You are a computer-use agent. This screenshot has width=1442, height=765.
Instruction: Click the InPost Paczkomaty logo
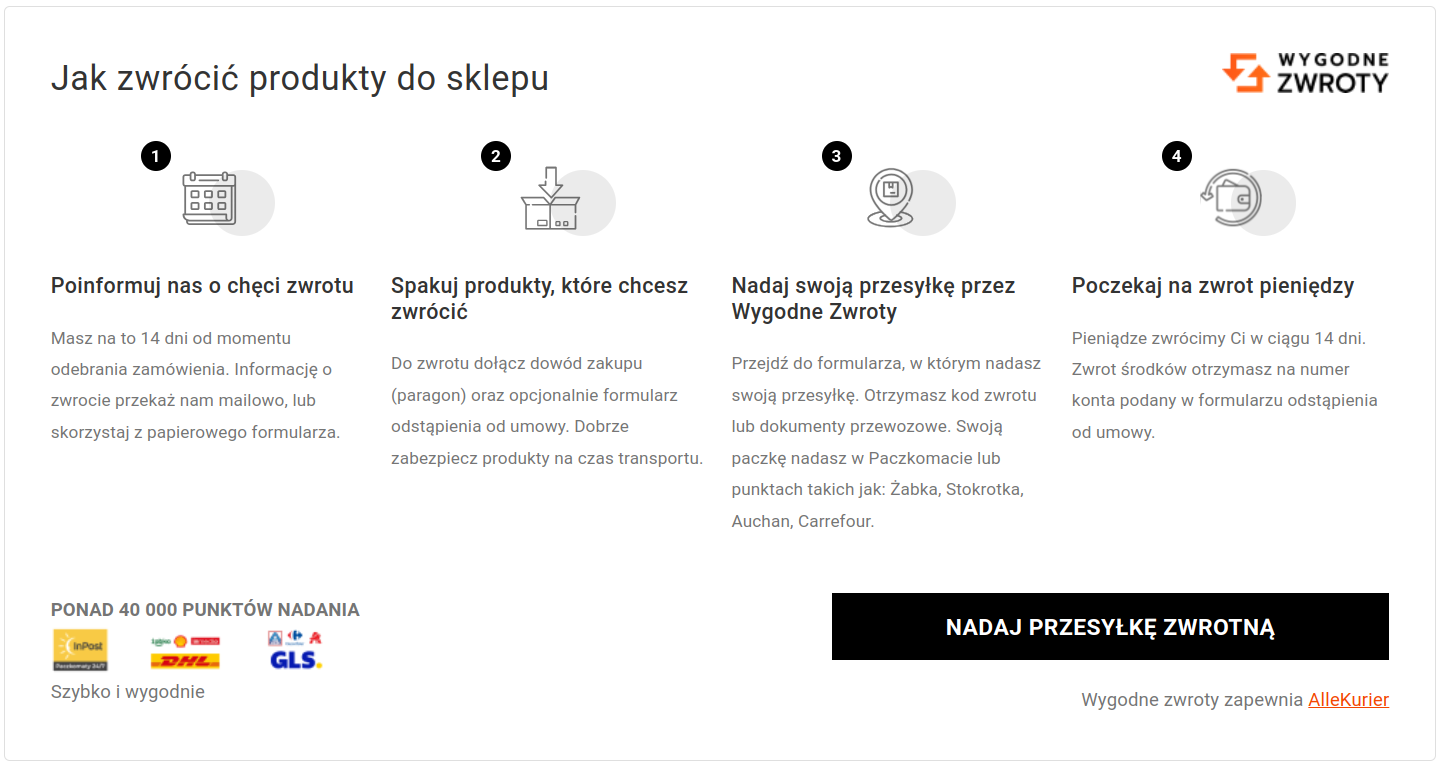click(80, 650)
